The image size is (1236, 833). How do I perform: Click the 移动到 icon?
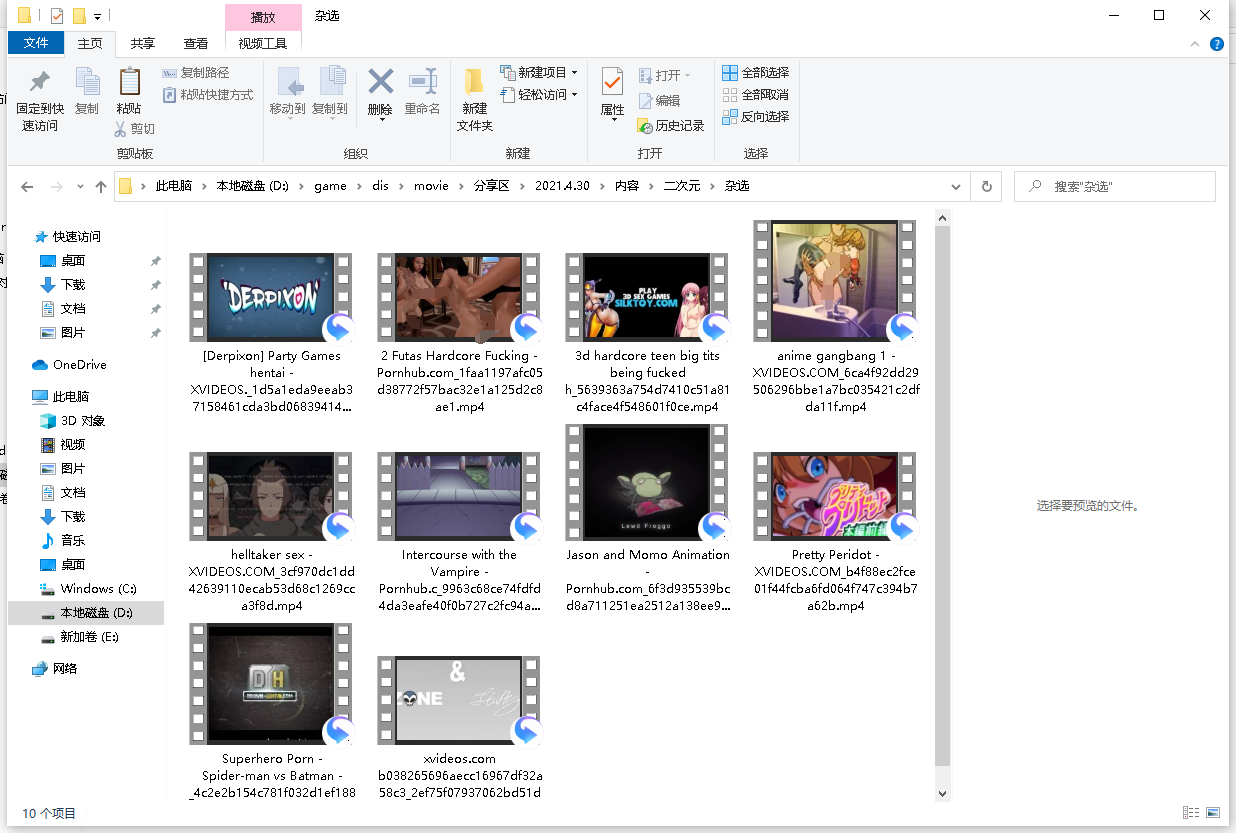(288, 82)
